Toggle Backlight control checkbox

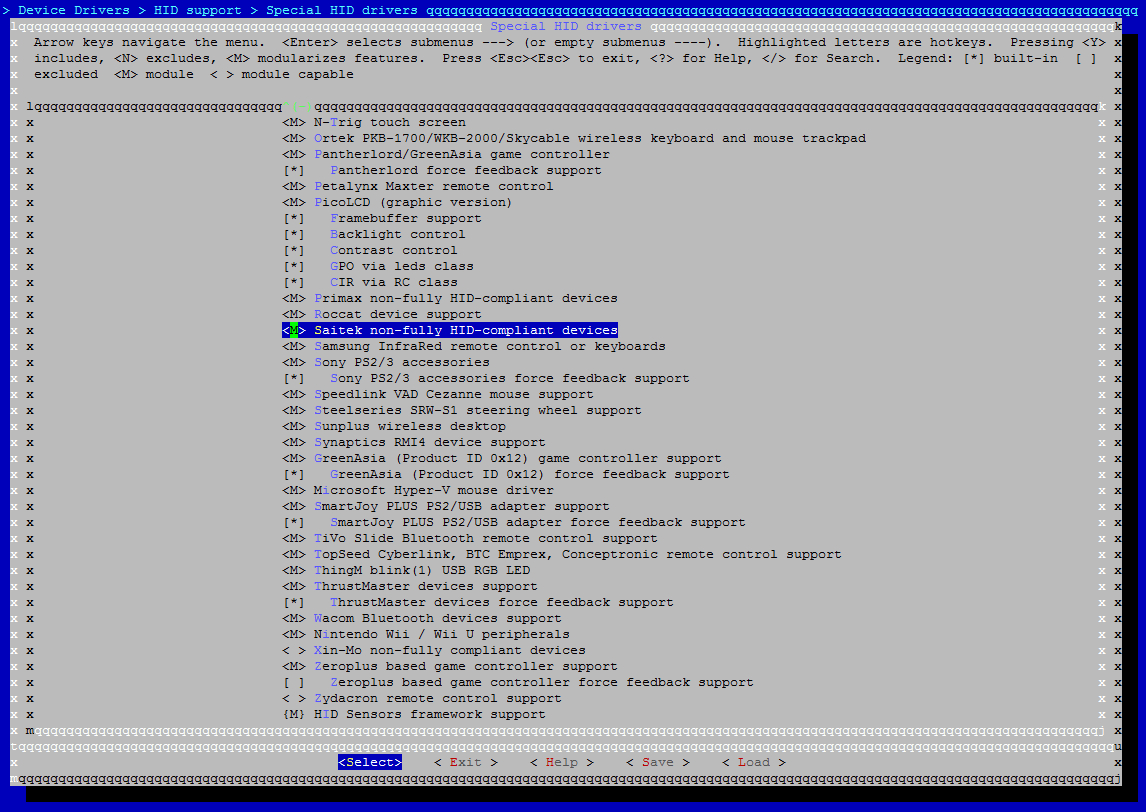pos(294,235)
